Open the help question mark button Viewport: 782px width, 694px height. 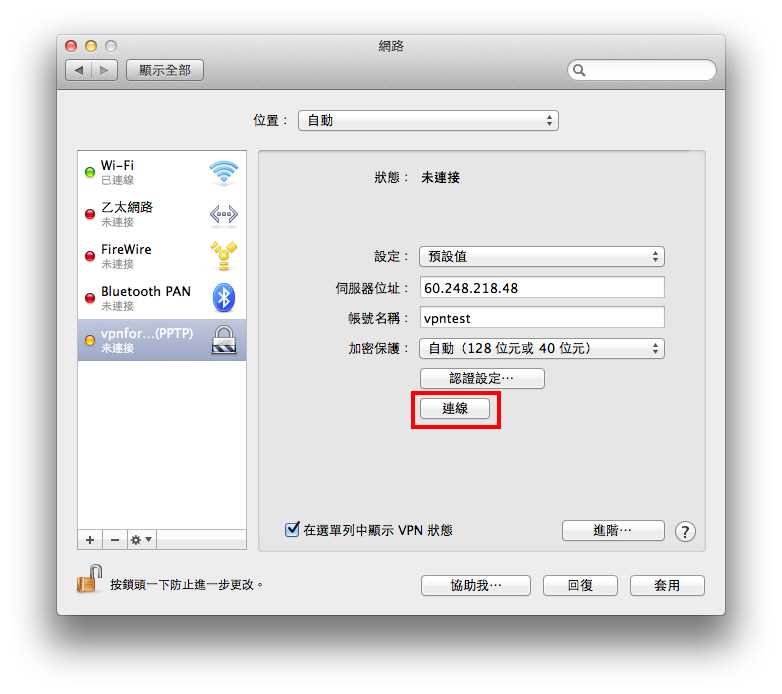tap(685, 531)
